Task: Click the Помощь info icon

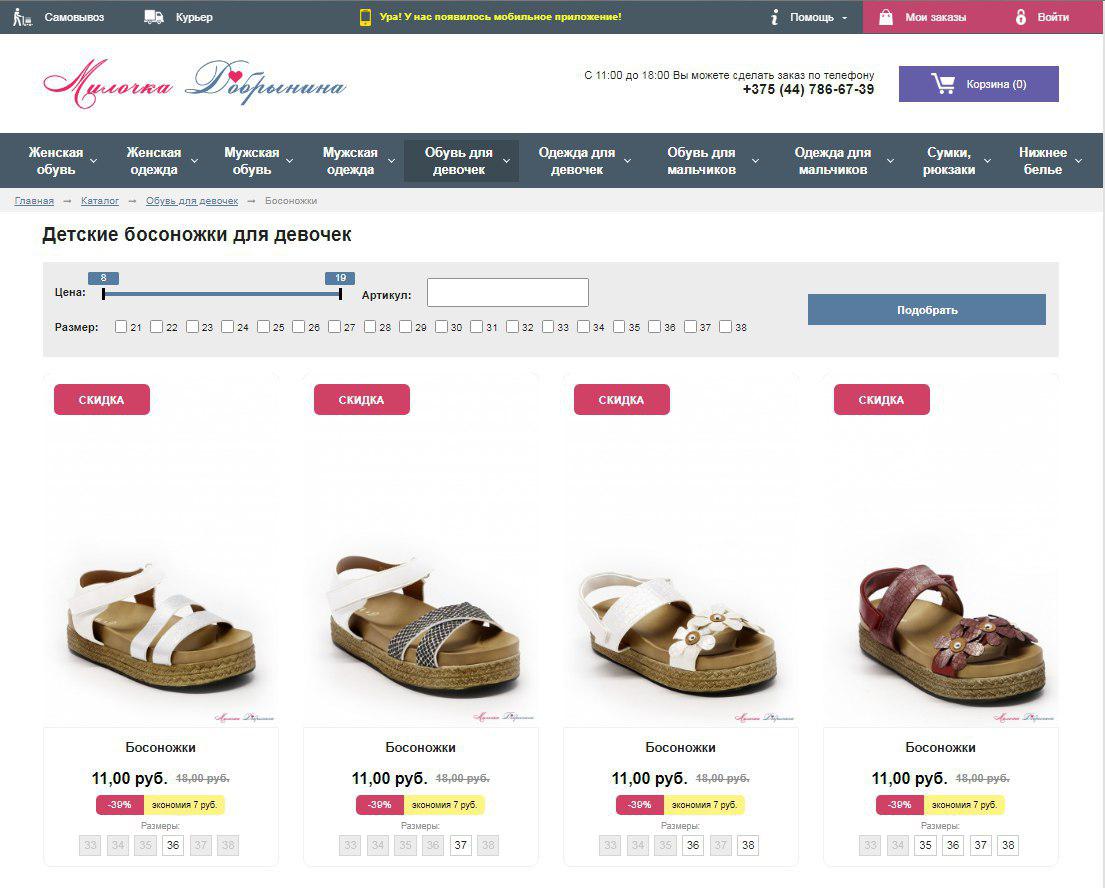Action: tap(774, 17)
